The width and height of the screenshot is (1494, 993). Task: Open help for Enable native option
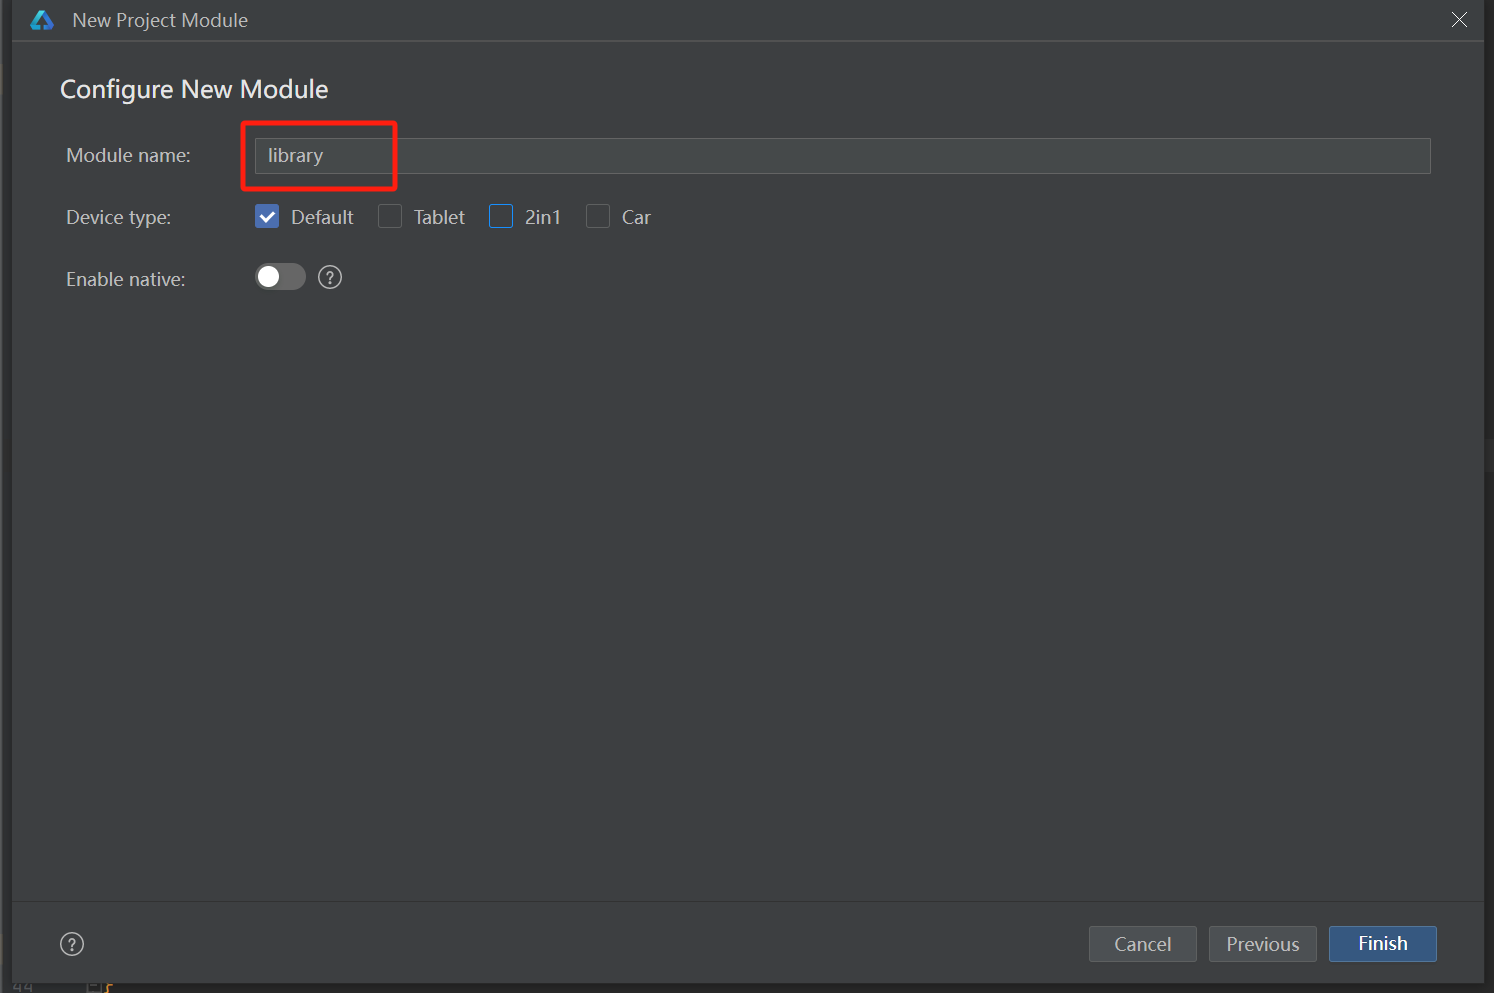click(x=330, y=277)
